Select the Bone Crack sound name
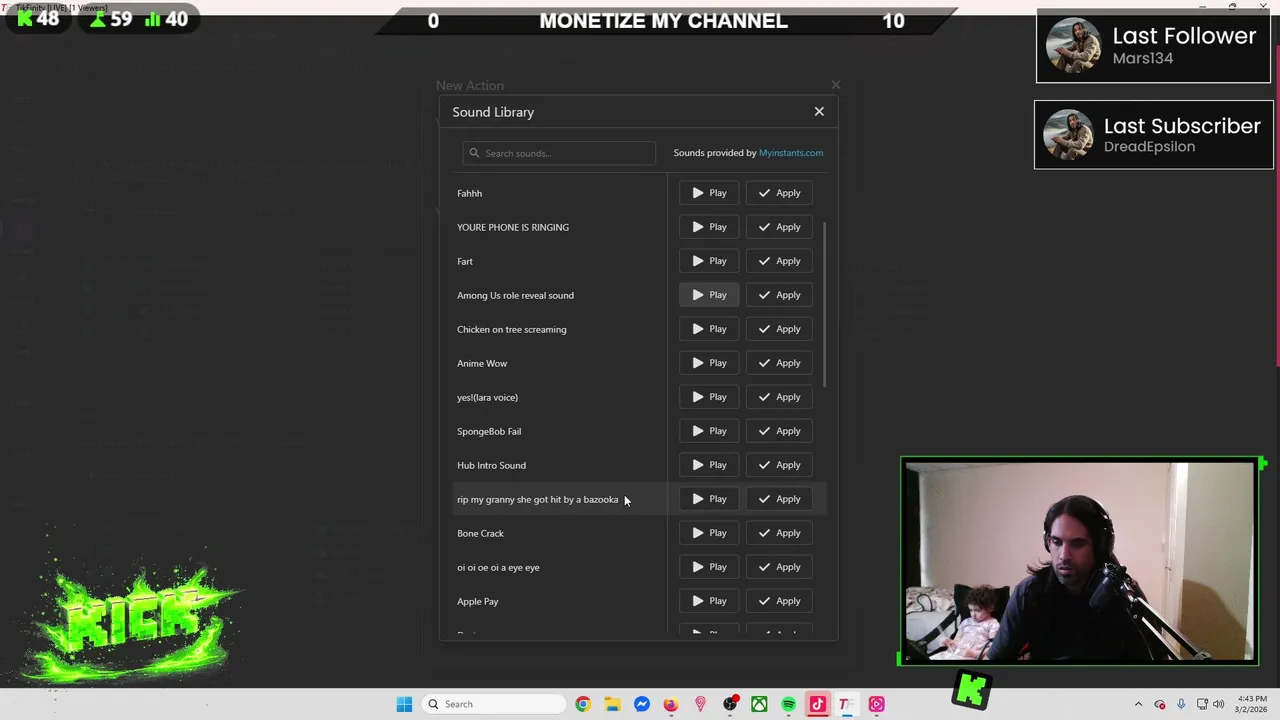The image size is (1280, 720). coord(480,533)
